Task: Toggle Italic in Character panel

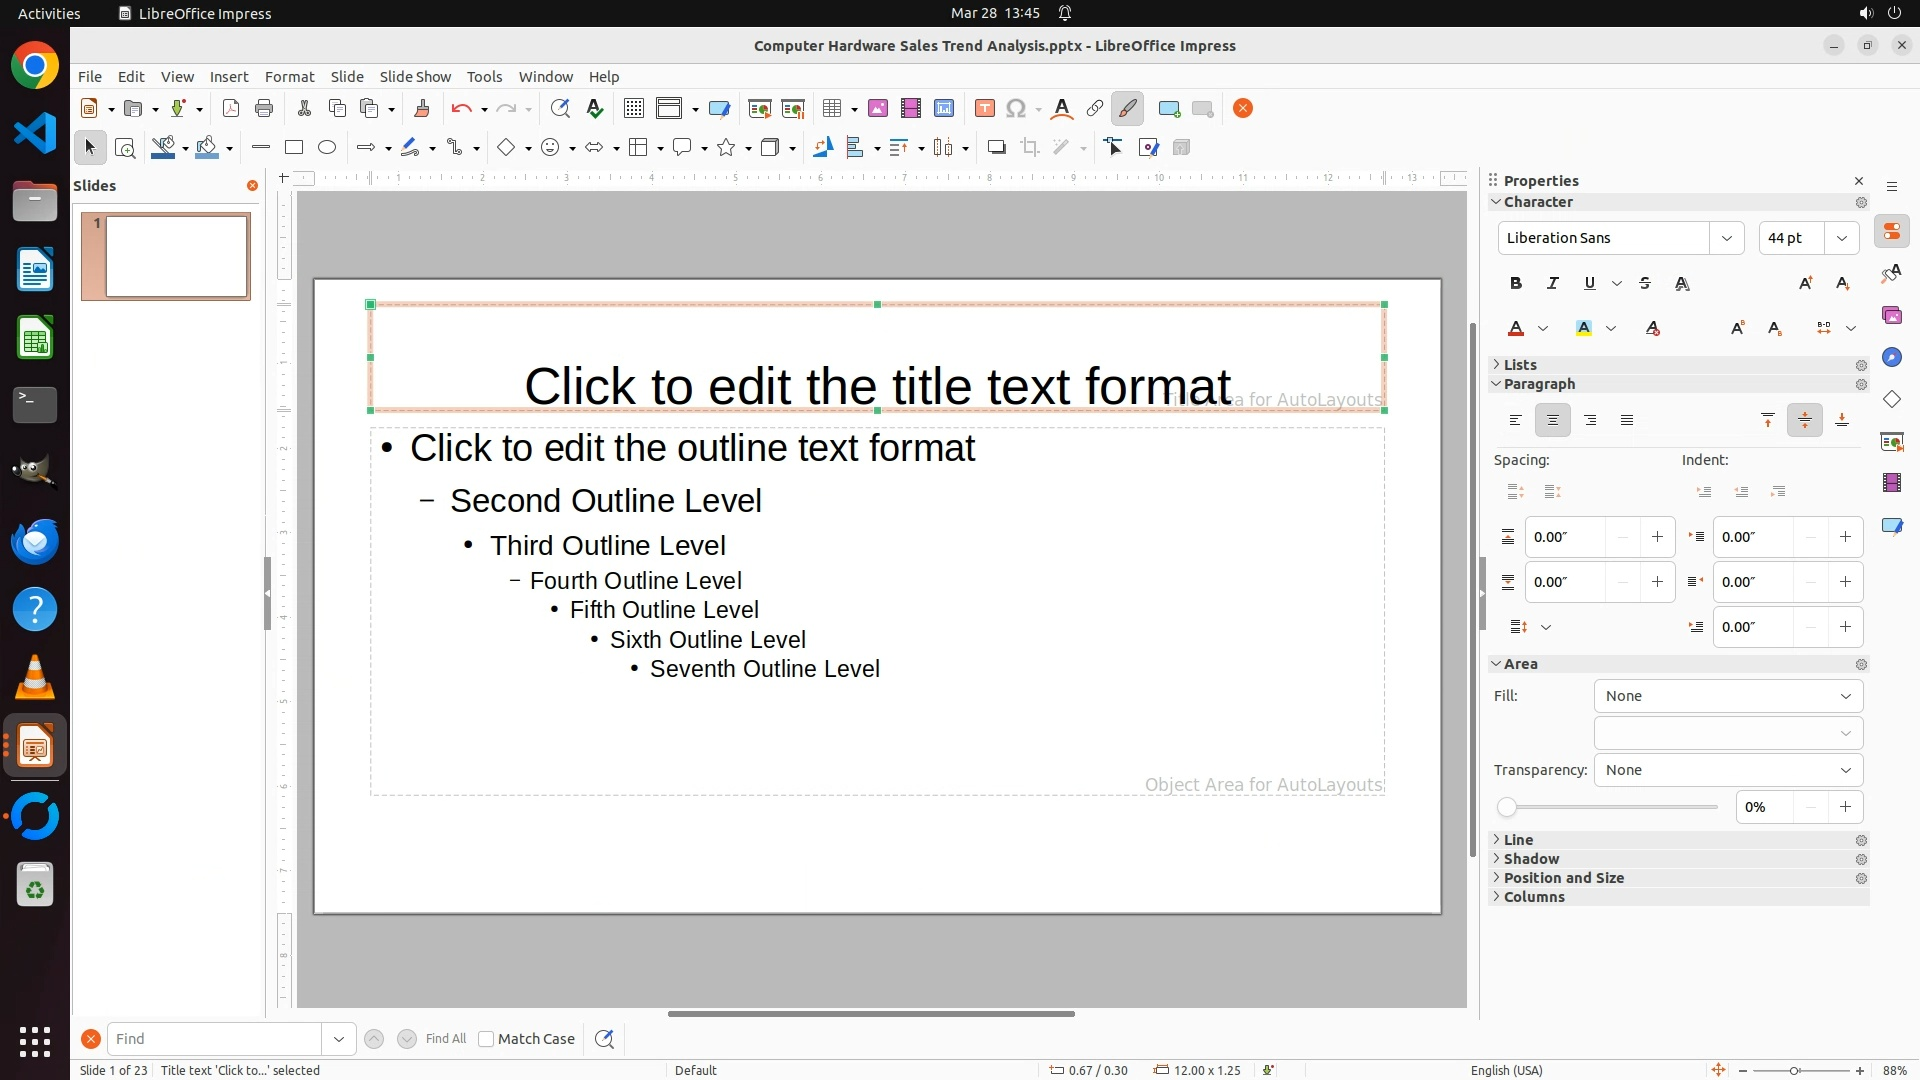Action: [x=1553, y=284]
